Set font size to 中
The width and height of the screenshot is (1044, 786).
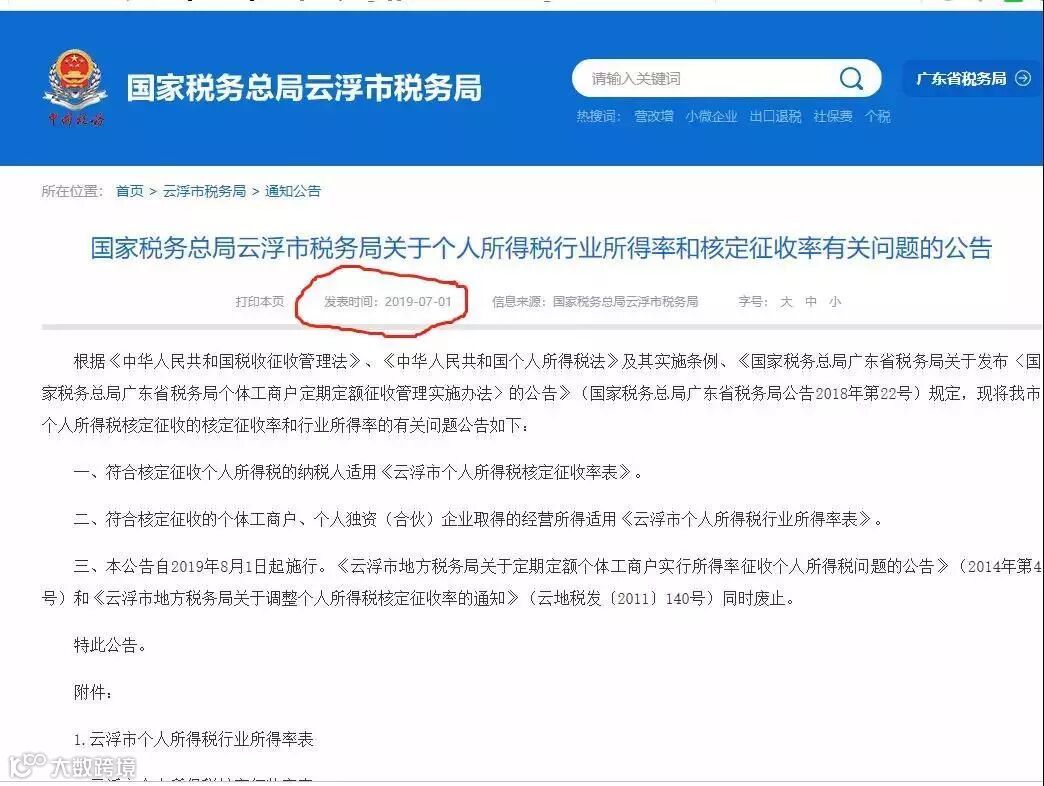coord(810,302)
